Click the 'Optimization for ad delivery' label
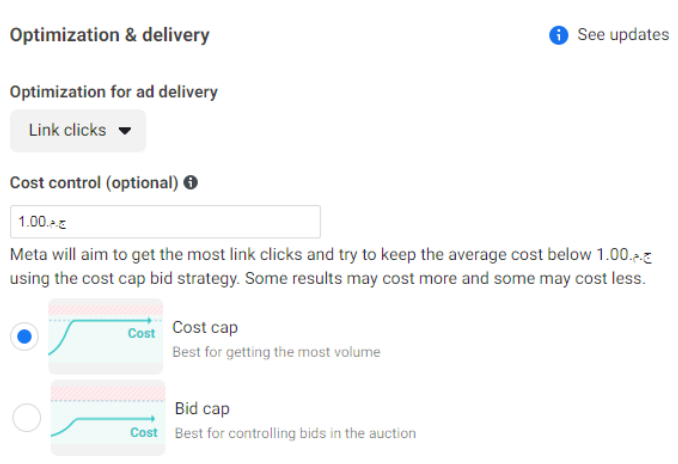Viewport: 678px width, 464px height. (114, 92)
